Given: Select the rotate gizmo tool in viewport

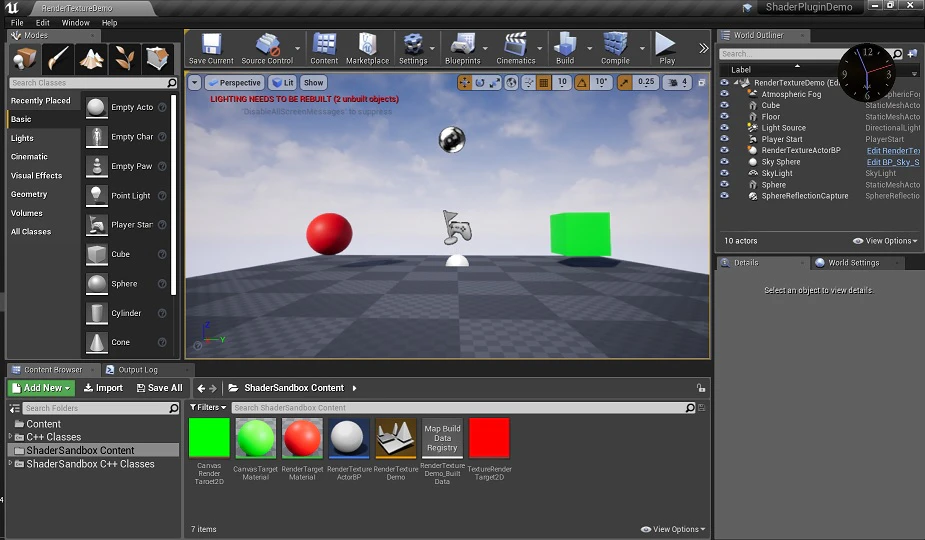Looking at the screenshot, I should coord(480,83).
